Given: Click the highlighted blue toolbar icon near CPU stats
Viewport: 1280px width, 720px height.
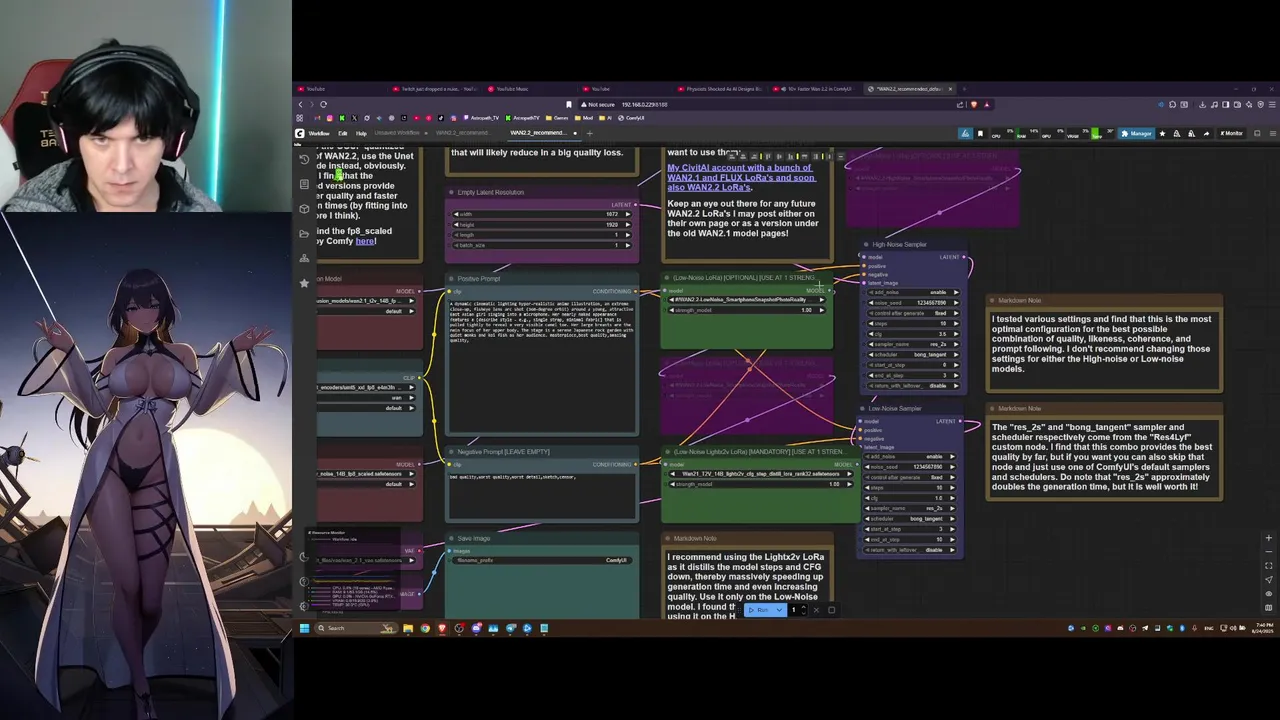Looking at the screenshot, I should tap(965, 133).
